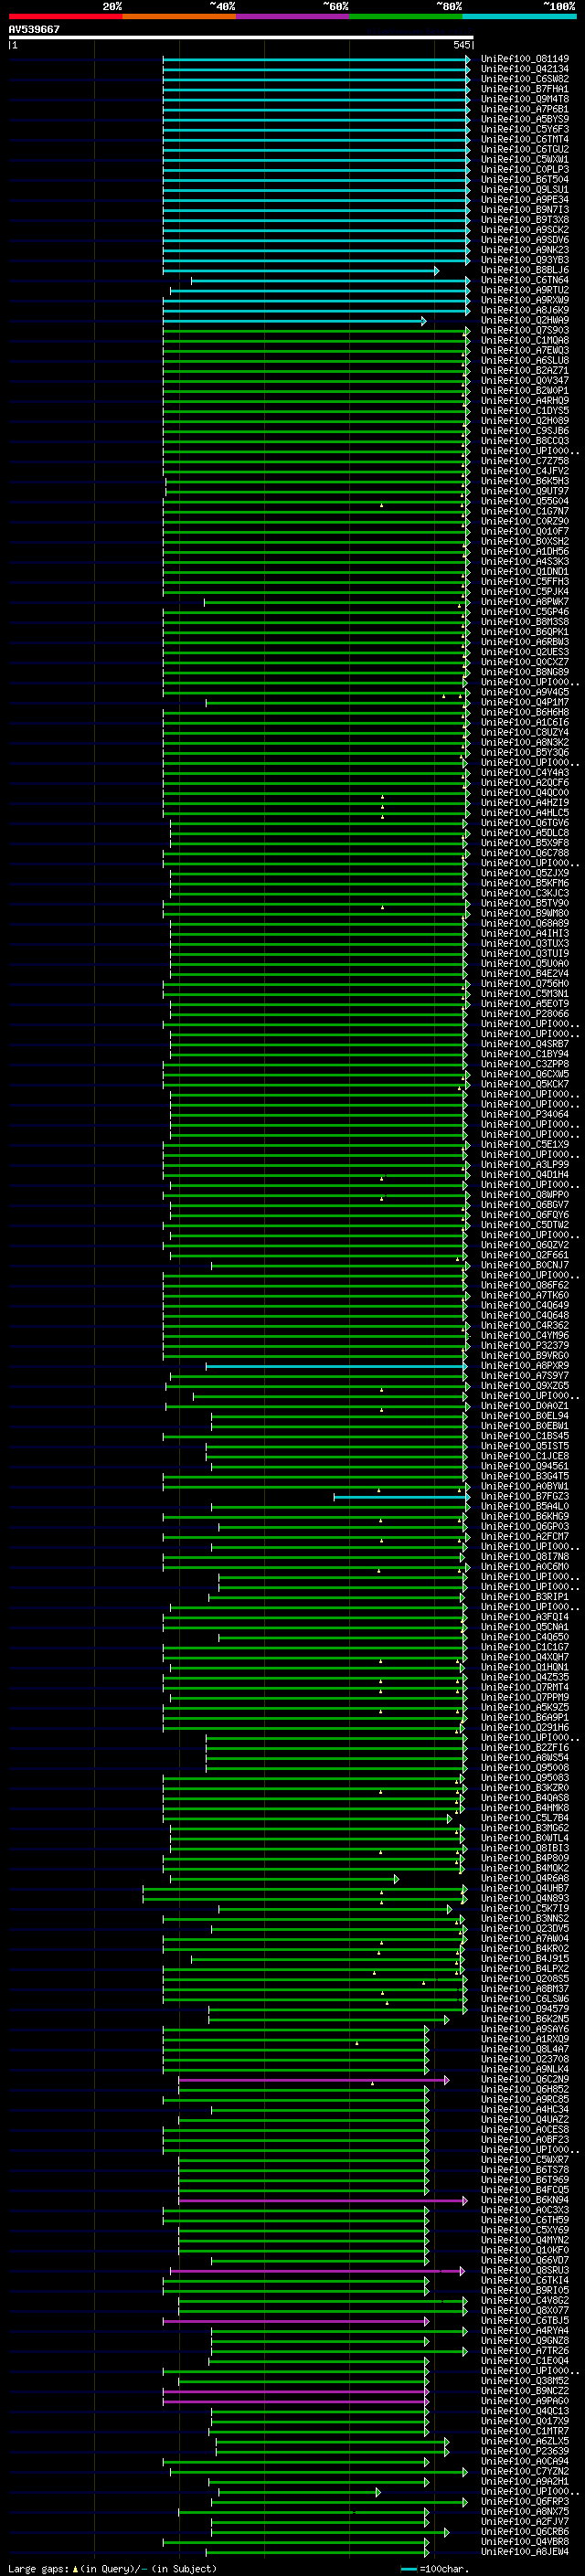585x2576 pixels.
Task: Select hit UniRef100_Q42134
Action: coord(525,69)
